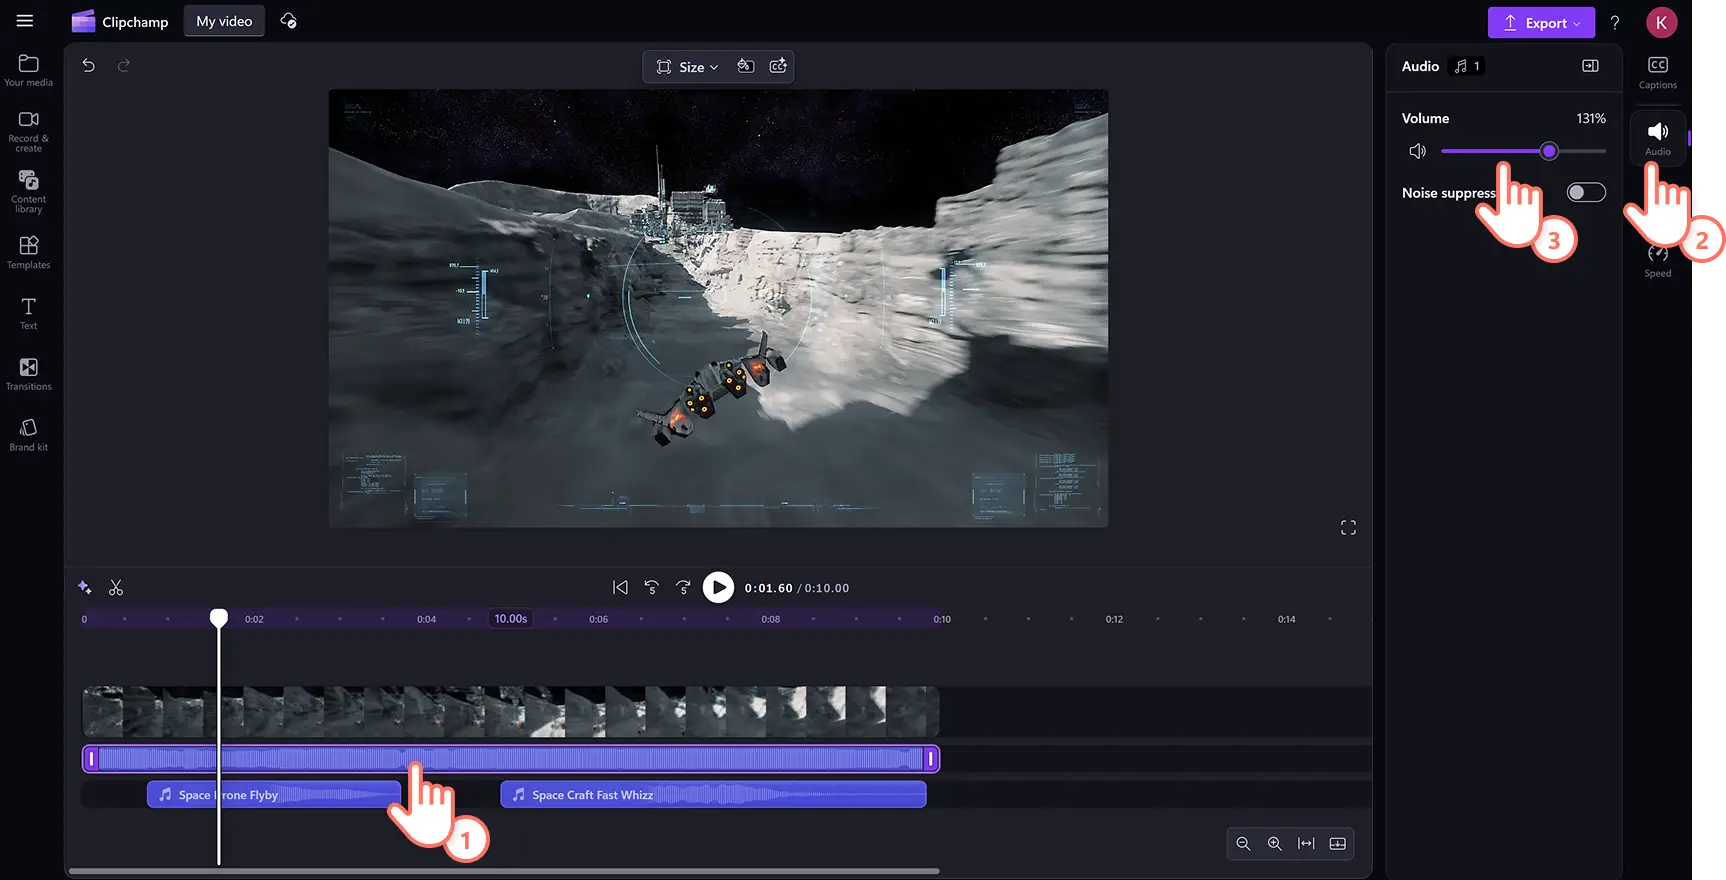Expand the Size dropdown
The height and width of the screenshot is (880, 1726).
pyautogui.click(x=688, y=67)
